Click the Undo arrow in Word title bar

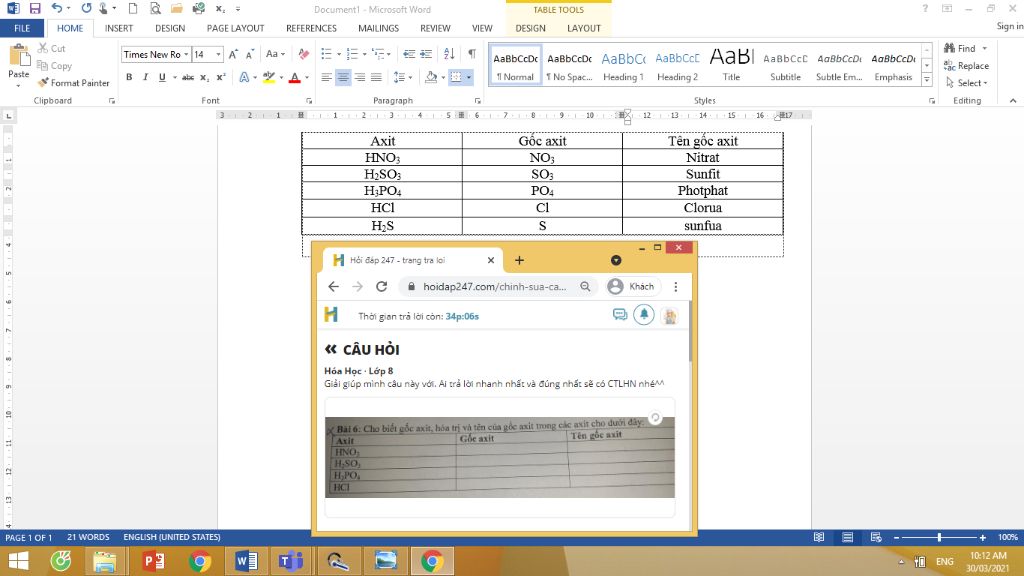(57, 8)
